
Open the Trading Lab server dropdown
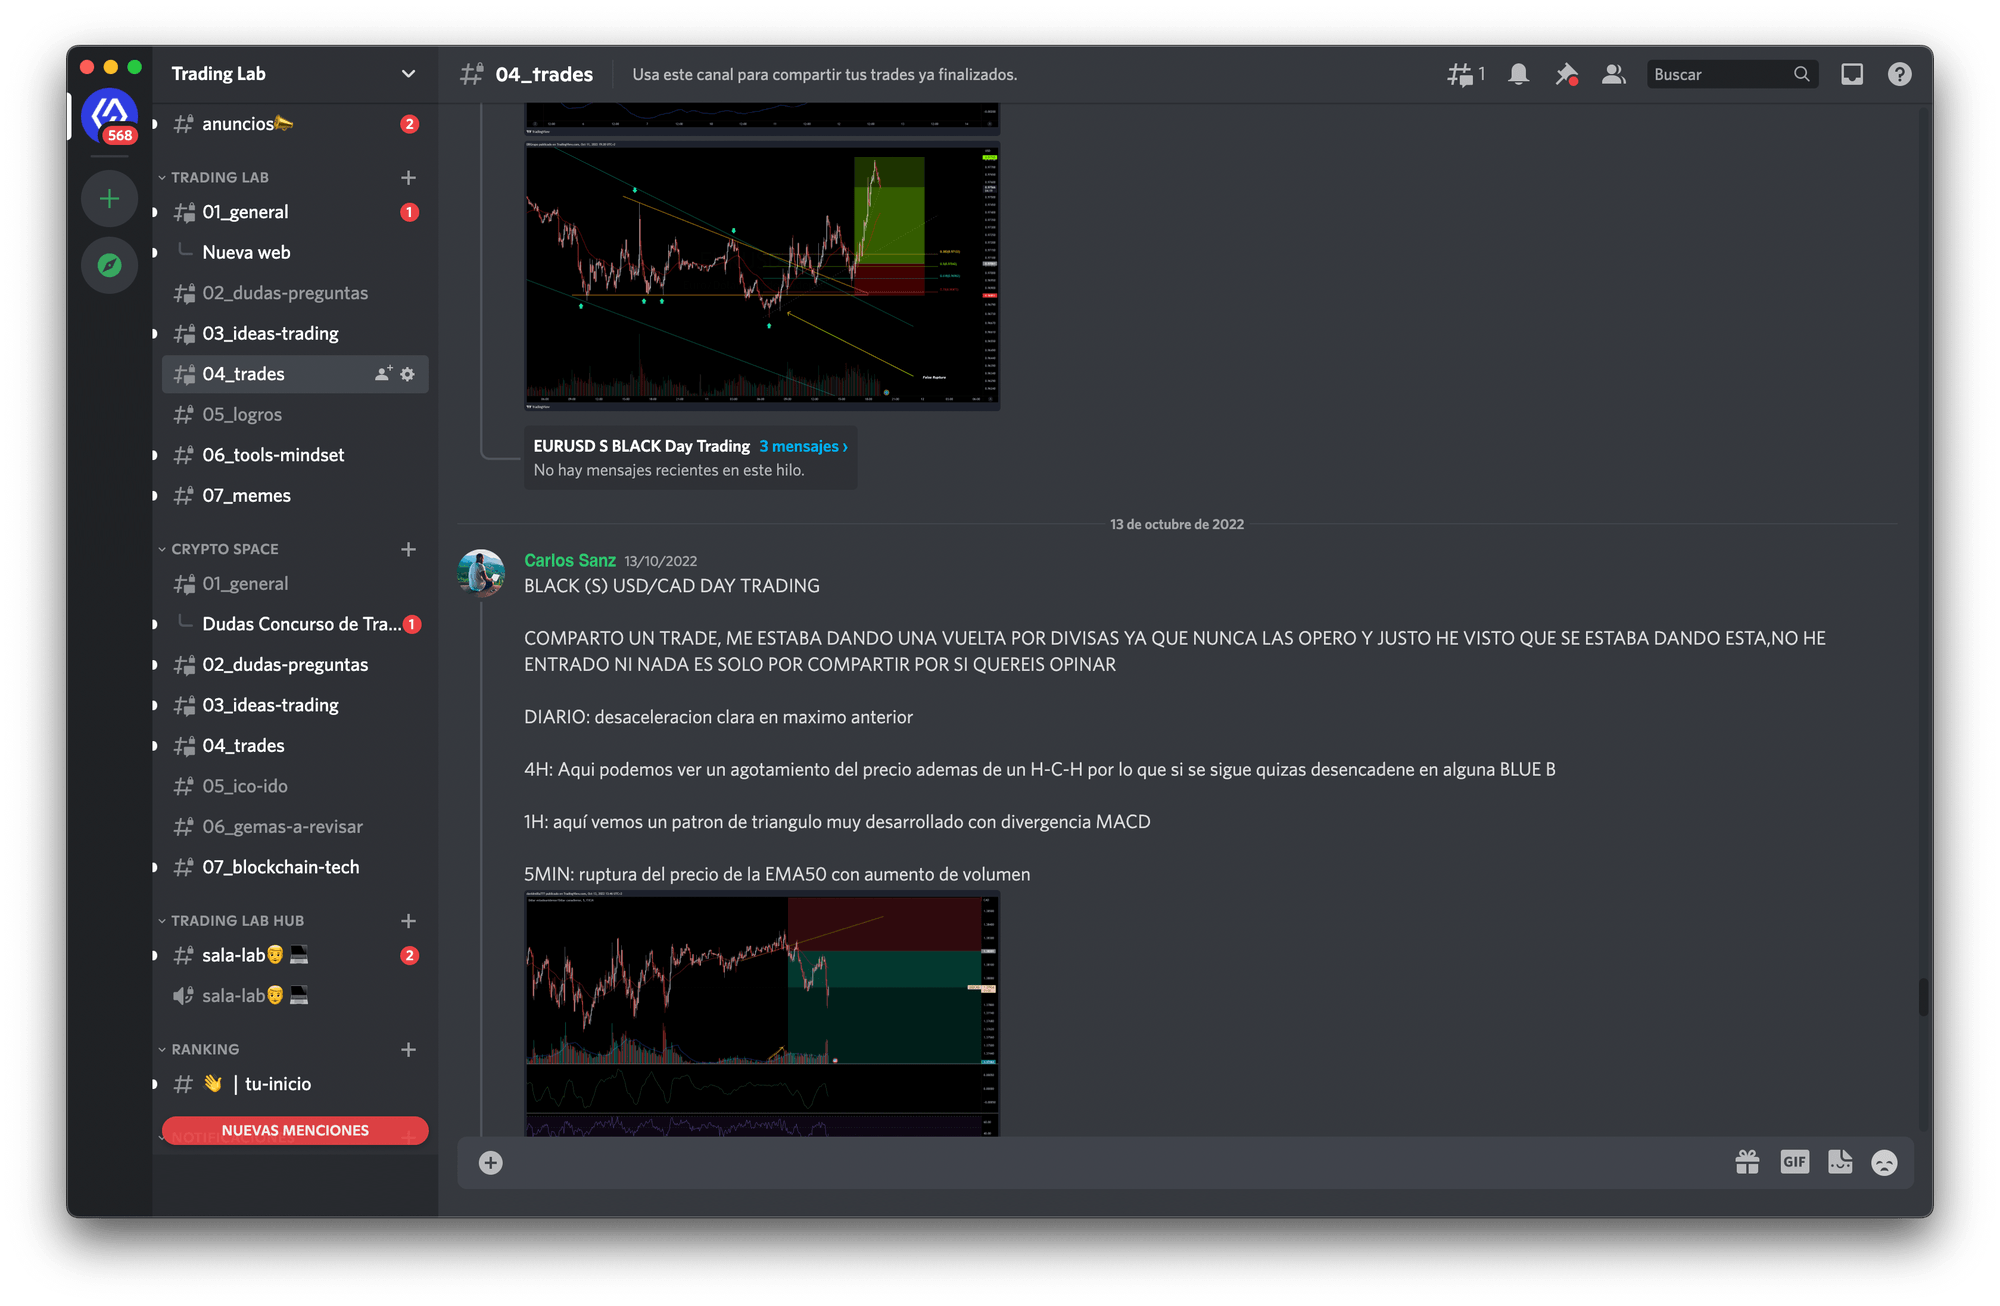[x=408, y=73]
